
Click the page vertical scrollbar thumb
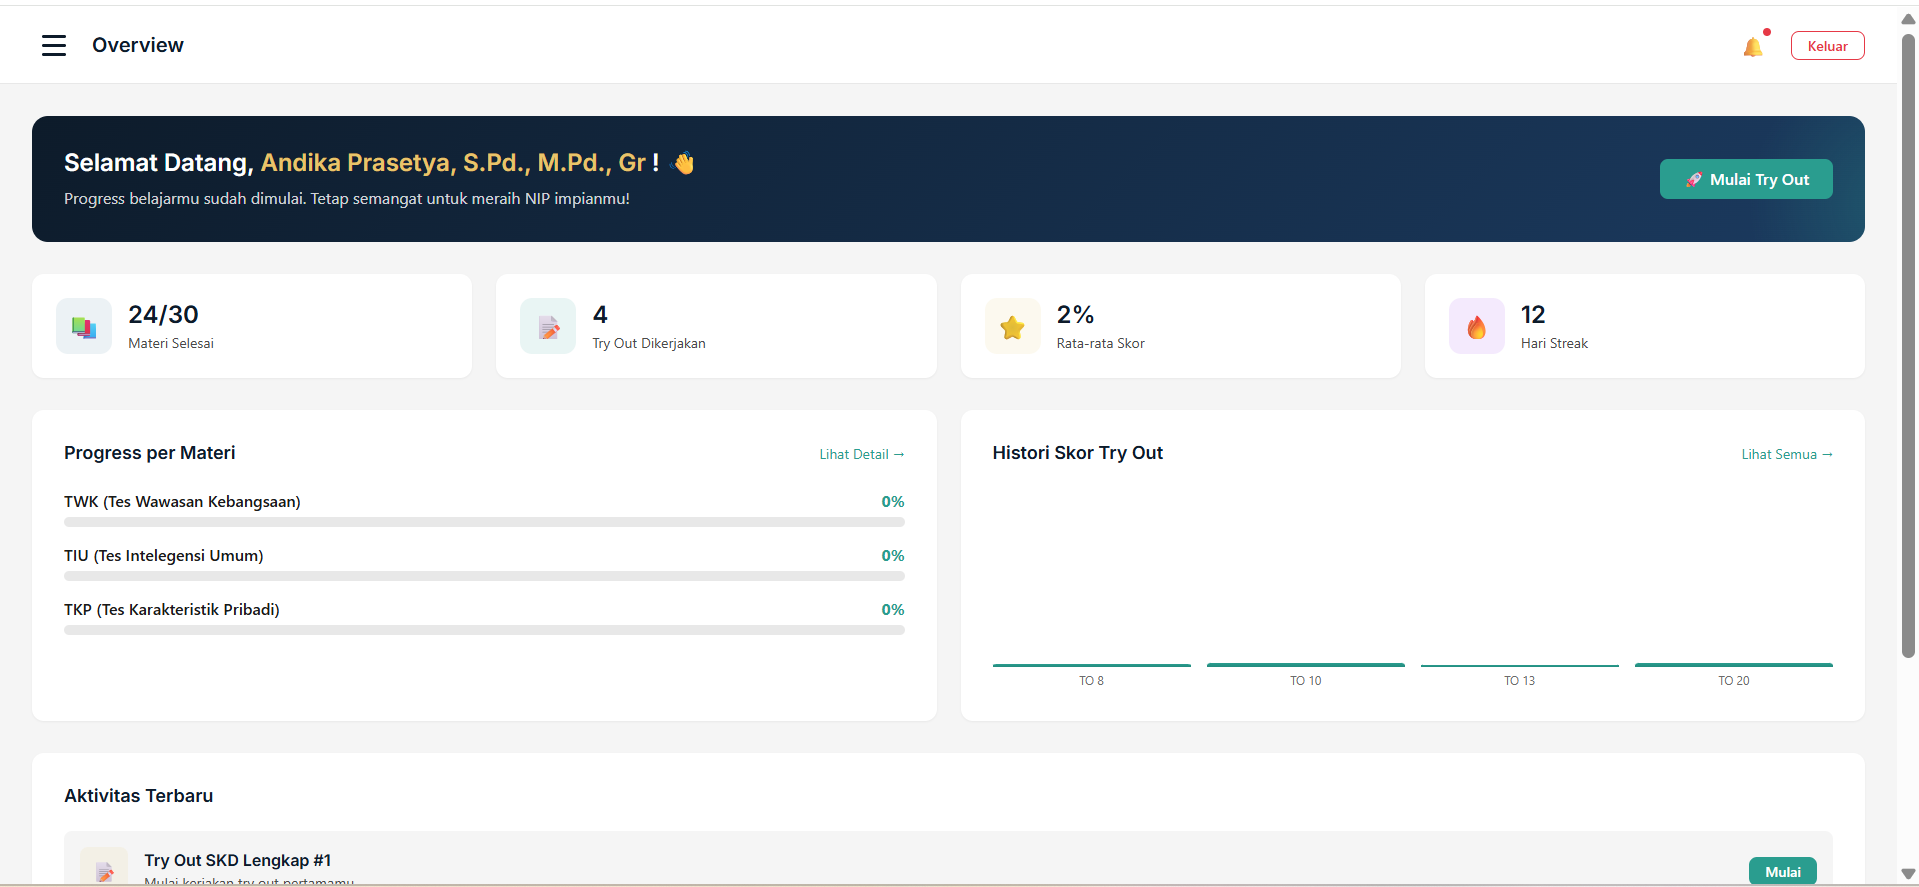[x=1908, y=345]
